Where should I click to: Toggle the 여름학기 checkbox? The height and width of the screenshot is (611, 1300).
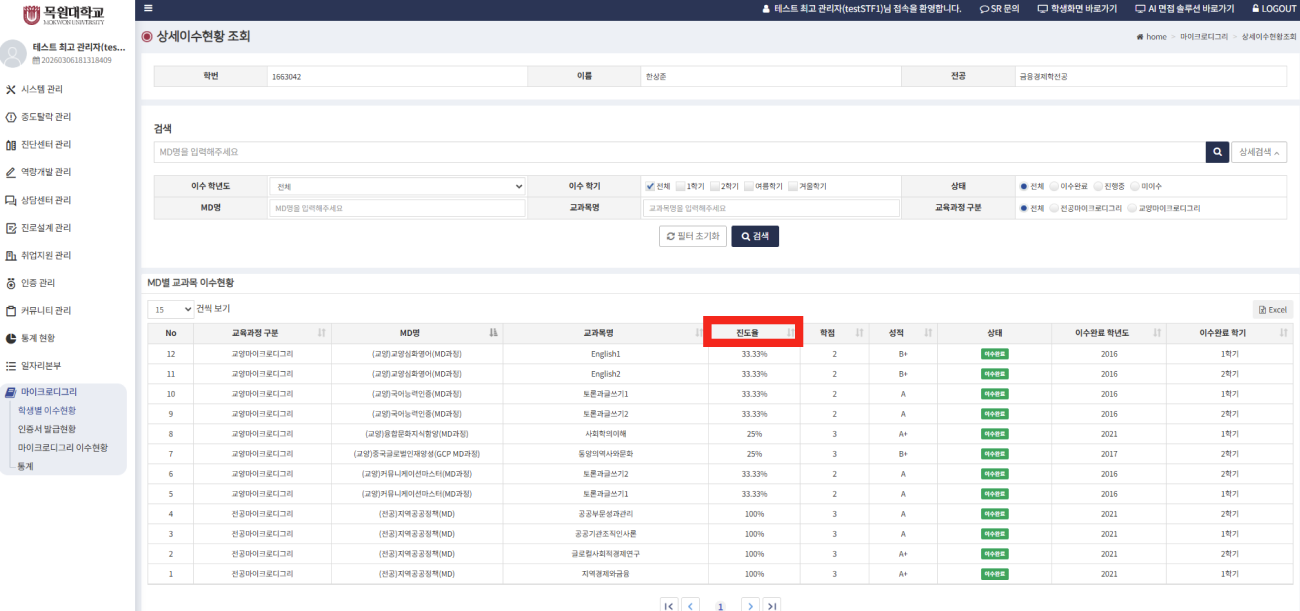(x=749, y=186)
